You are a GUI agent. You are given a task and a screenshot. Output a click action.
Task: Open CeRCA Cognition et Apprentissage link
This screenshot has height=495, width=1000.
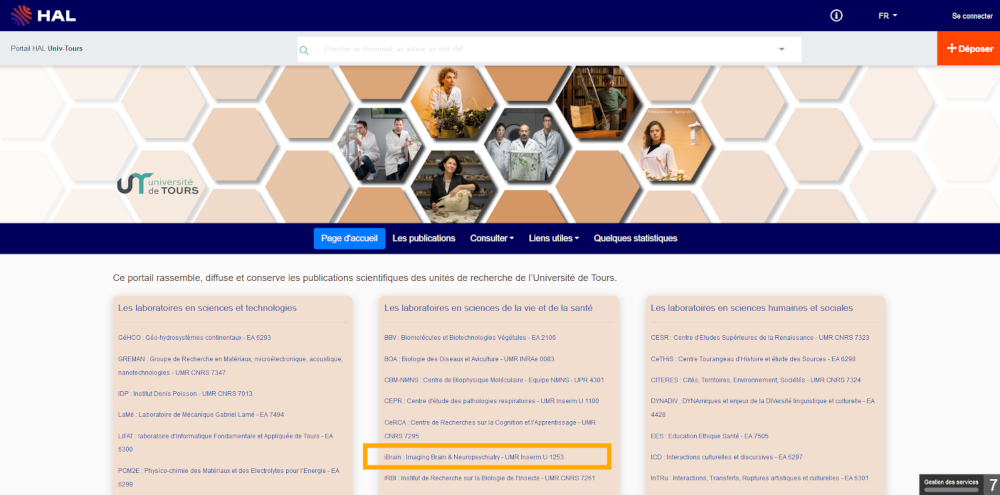[490, 429]
